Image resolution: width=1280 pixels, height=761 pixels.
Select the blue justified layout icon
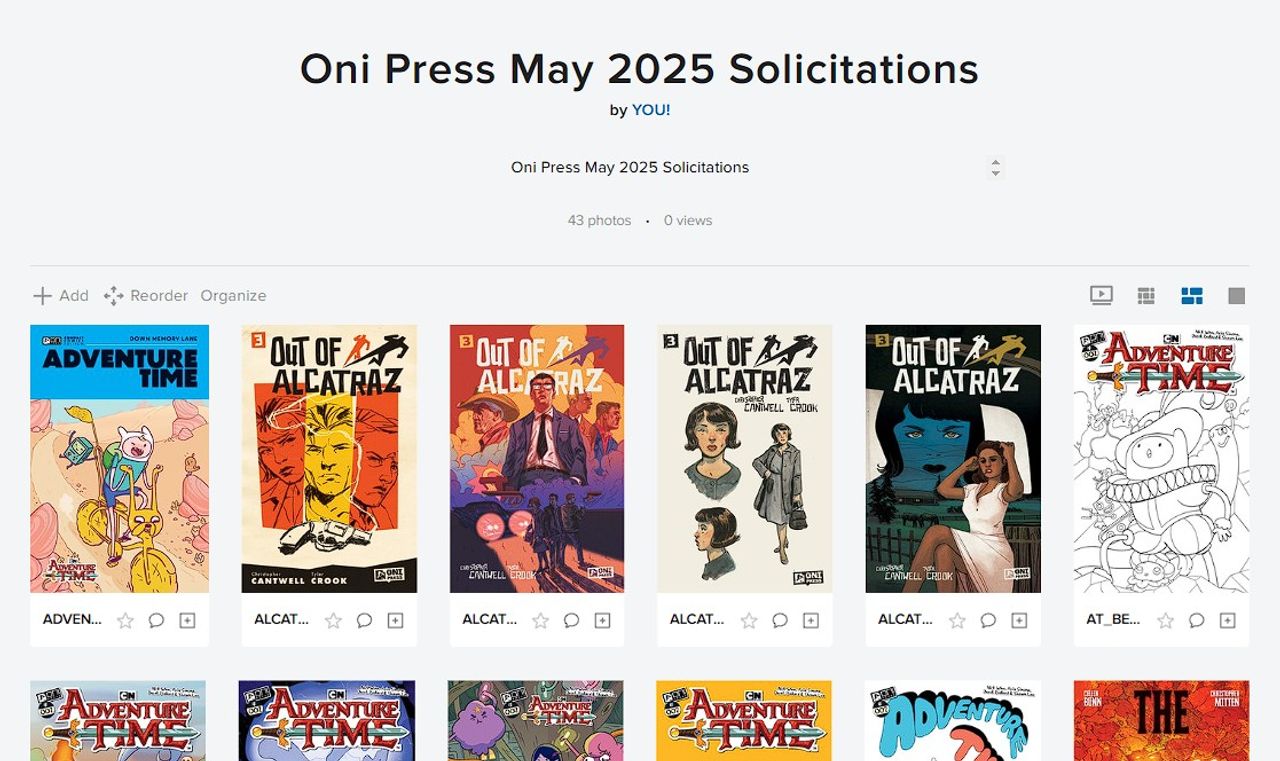pos(1191,295)
